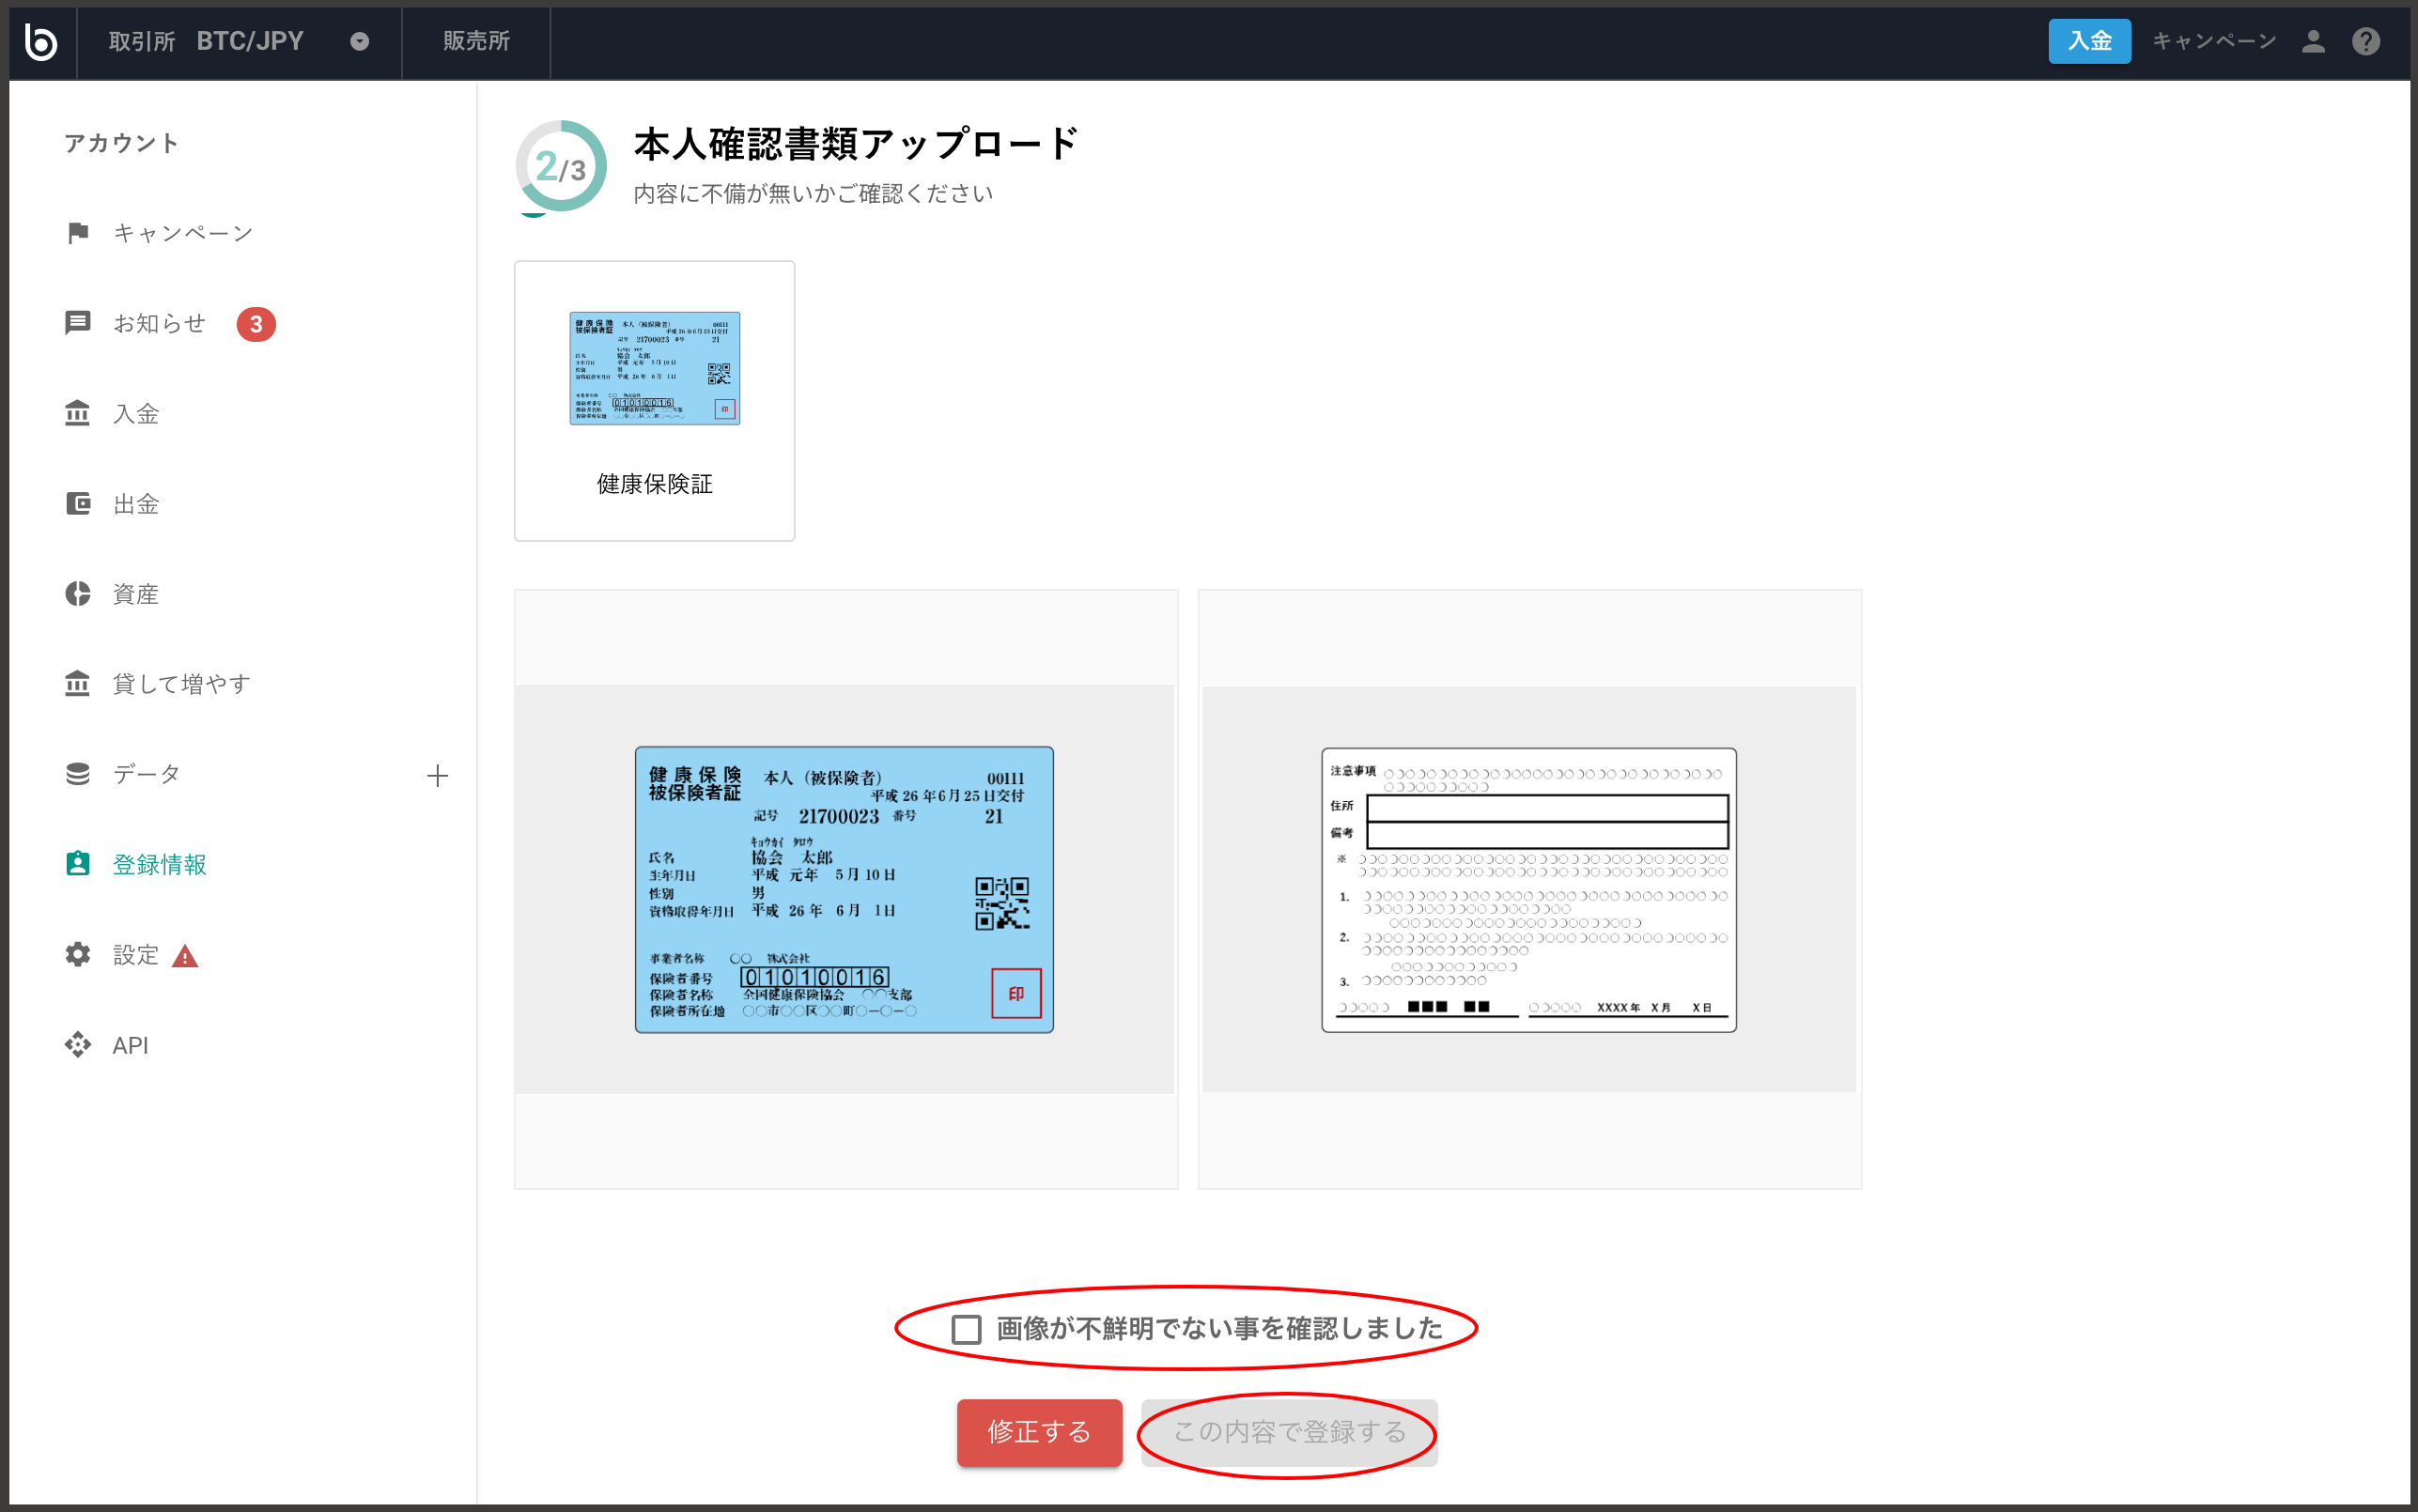Click the 内容に不備が無いかご確認ください subtitle text
This screenshot has width=2418, height=1512.
(x=813, y=193)
